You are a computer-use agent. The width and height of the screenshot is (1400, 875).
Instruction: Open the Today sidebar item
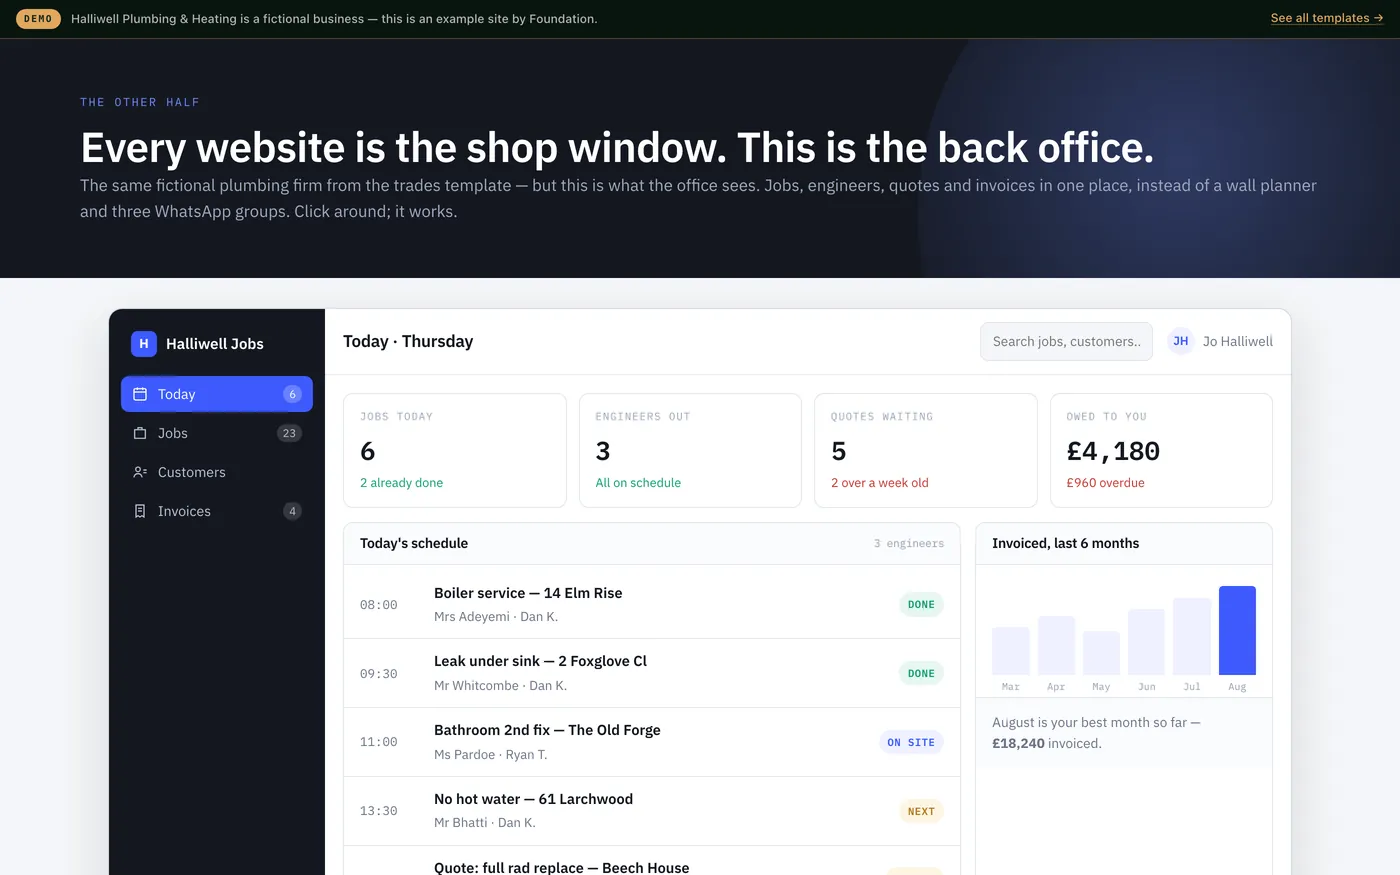click(217, 394)
